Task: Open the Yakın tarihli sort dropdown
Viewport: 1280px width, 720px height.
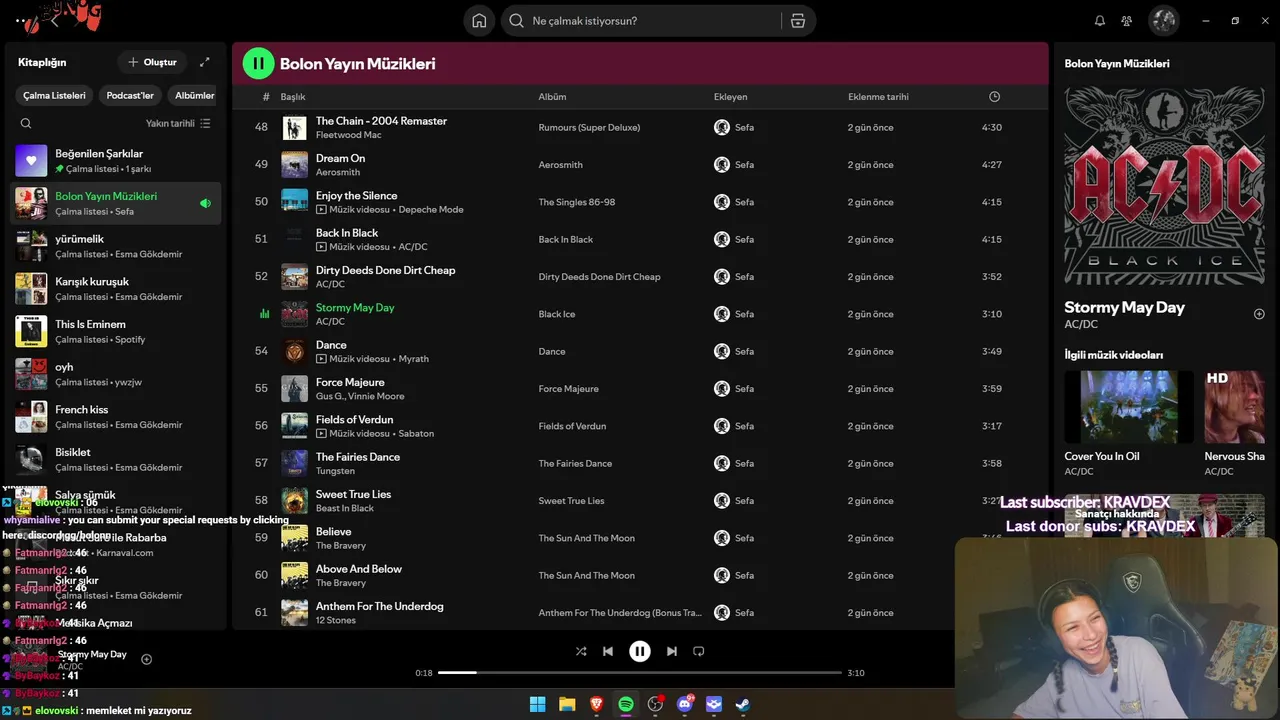Action: (x=178, y=124)
